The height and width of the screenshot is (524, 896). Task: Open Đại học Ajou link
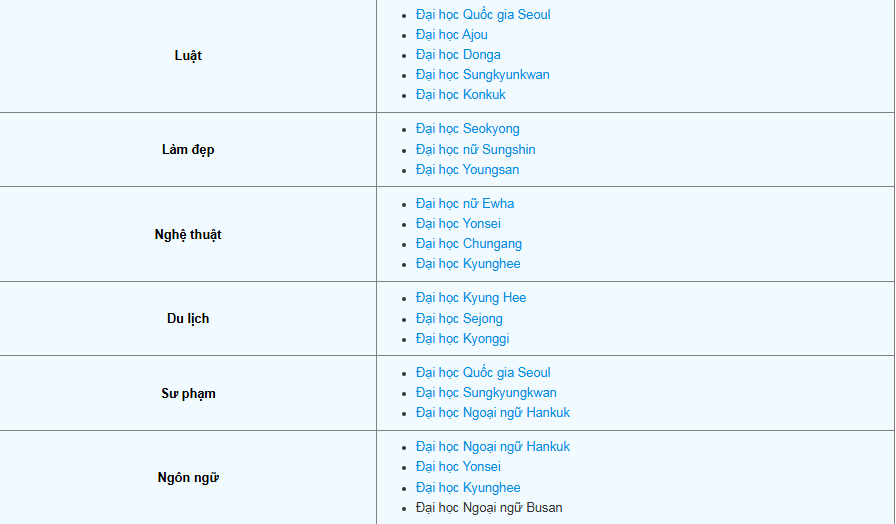pos(452,35)
